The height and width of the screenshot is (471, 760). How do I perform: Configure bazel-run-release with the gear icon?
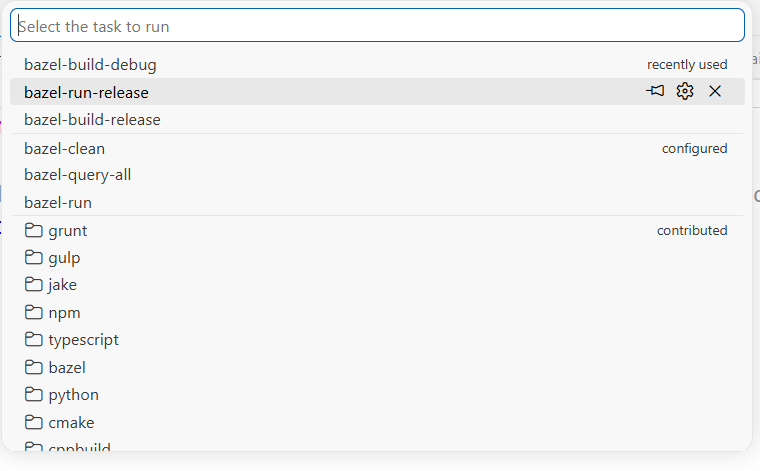[685, 91]
